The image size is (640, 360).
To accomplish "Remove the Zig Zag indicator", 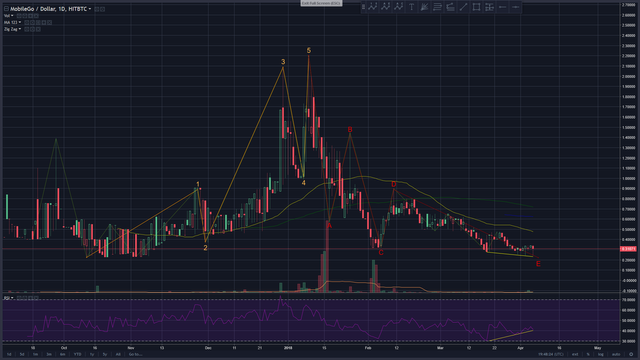I will (x=38, y=29).
